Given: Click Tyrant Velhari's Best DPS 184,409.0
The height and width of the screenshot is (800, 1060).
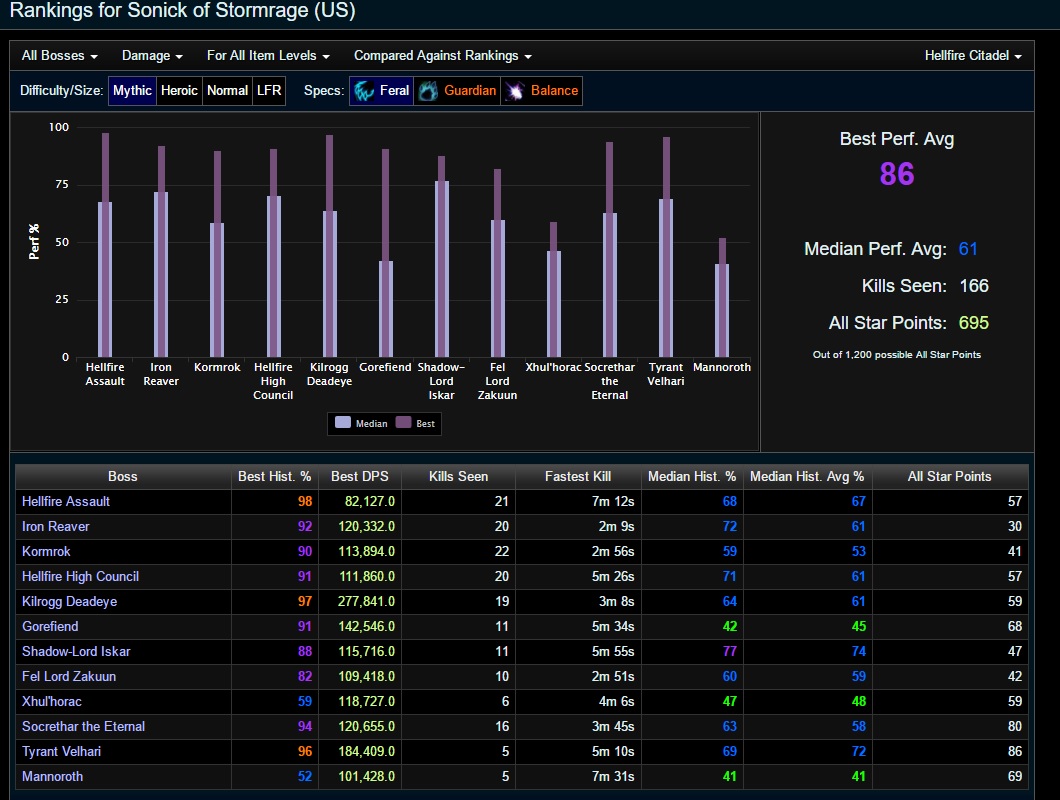Looking at the screenshot, I should (x=366, y=751).
